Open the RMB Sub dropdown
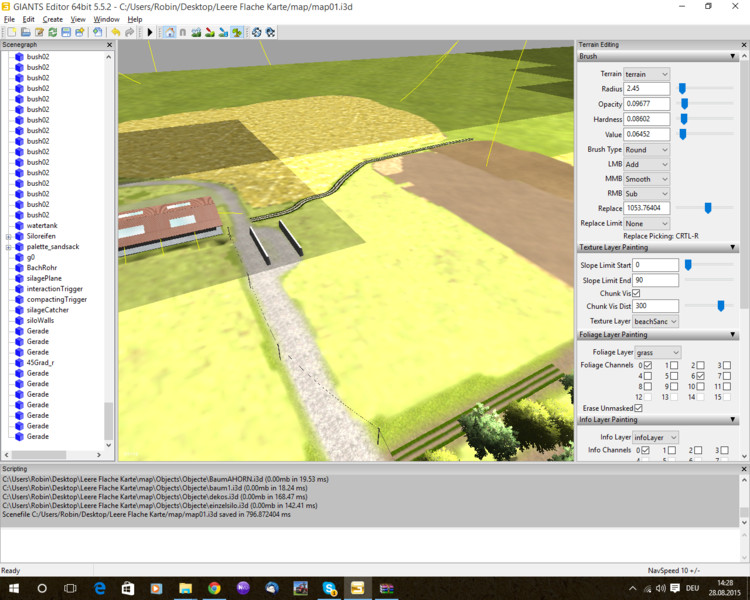This screenshot has height=600, width=750. click(646, 194)
